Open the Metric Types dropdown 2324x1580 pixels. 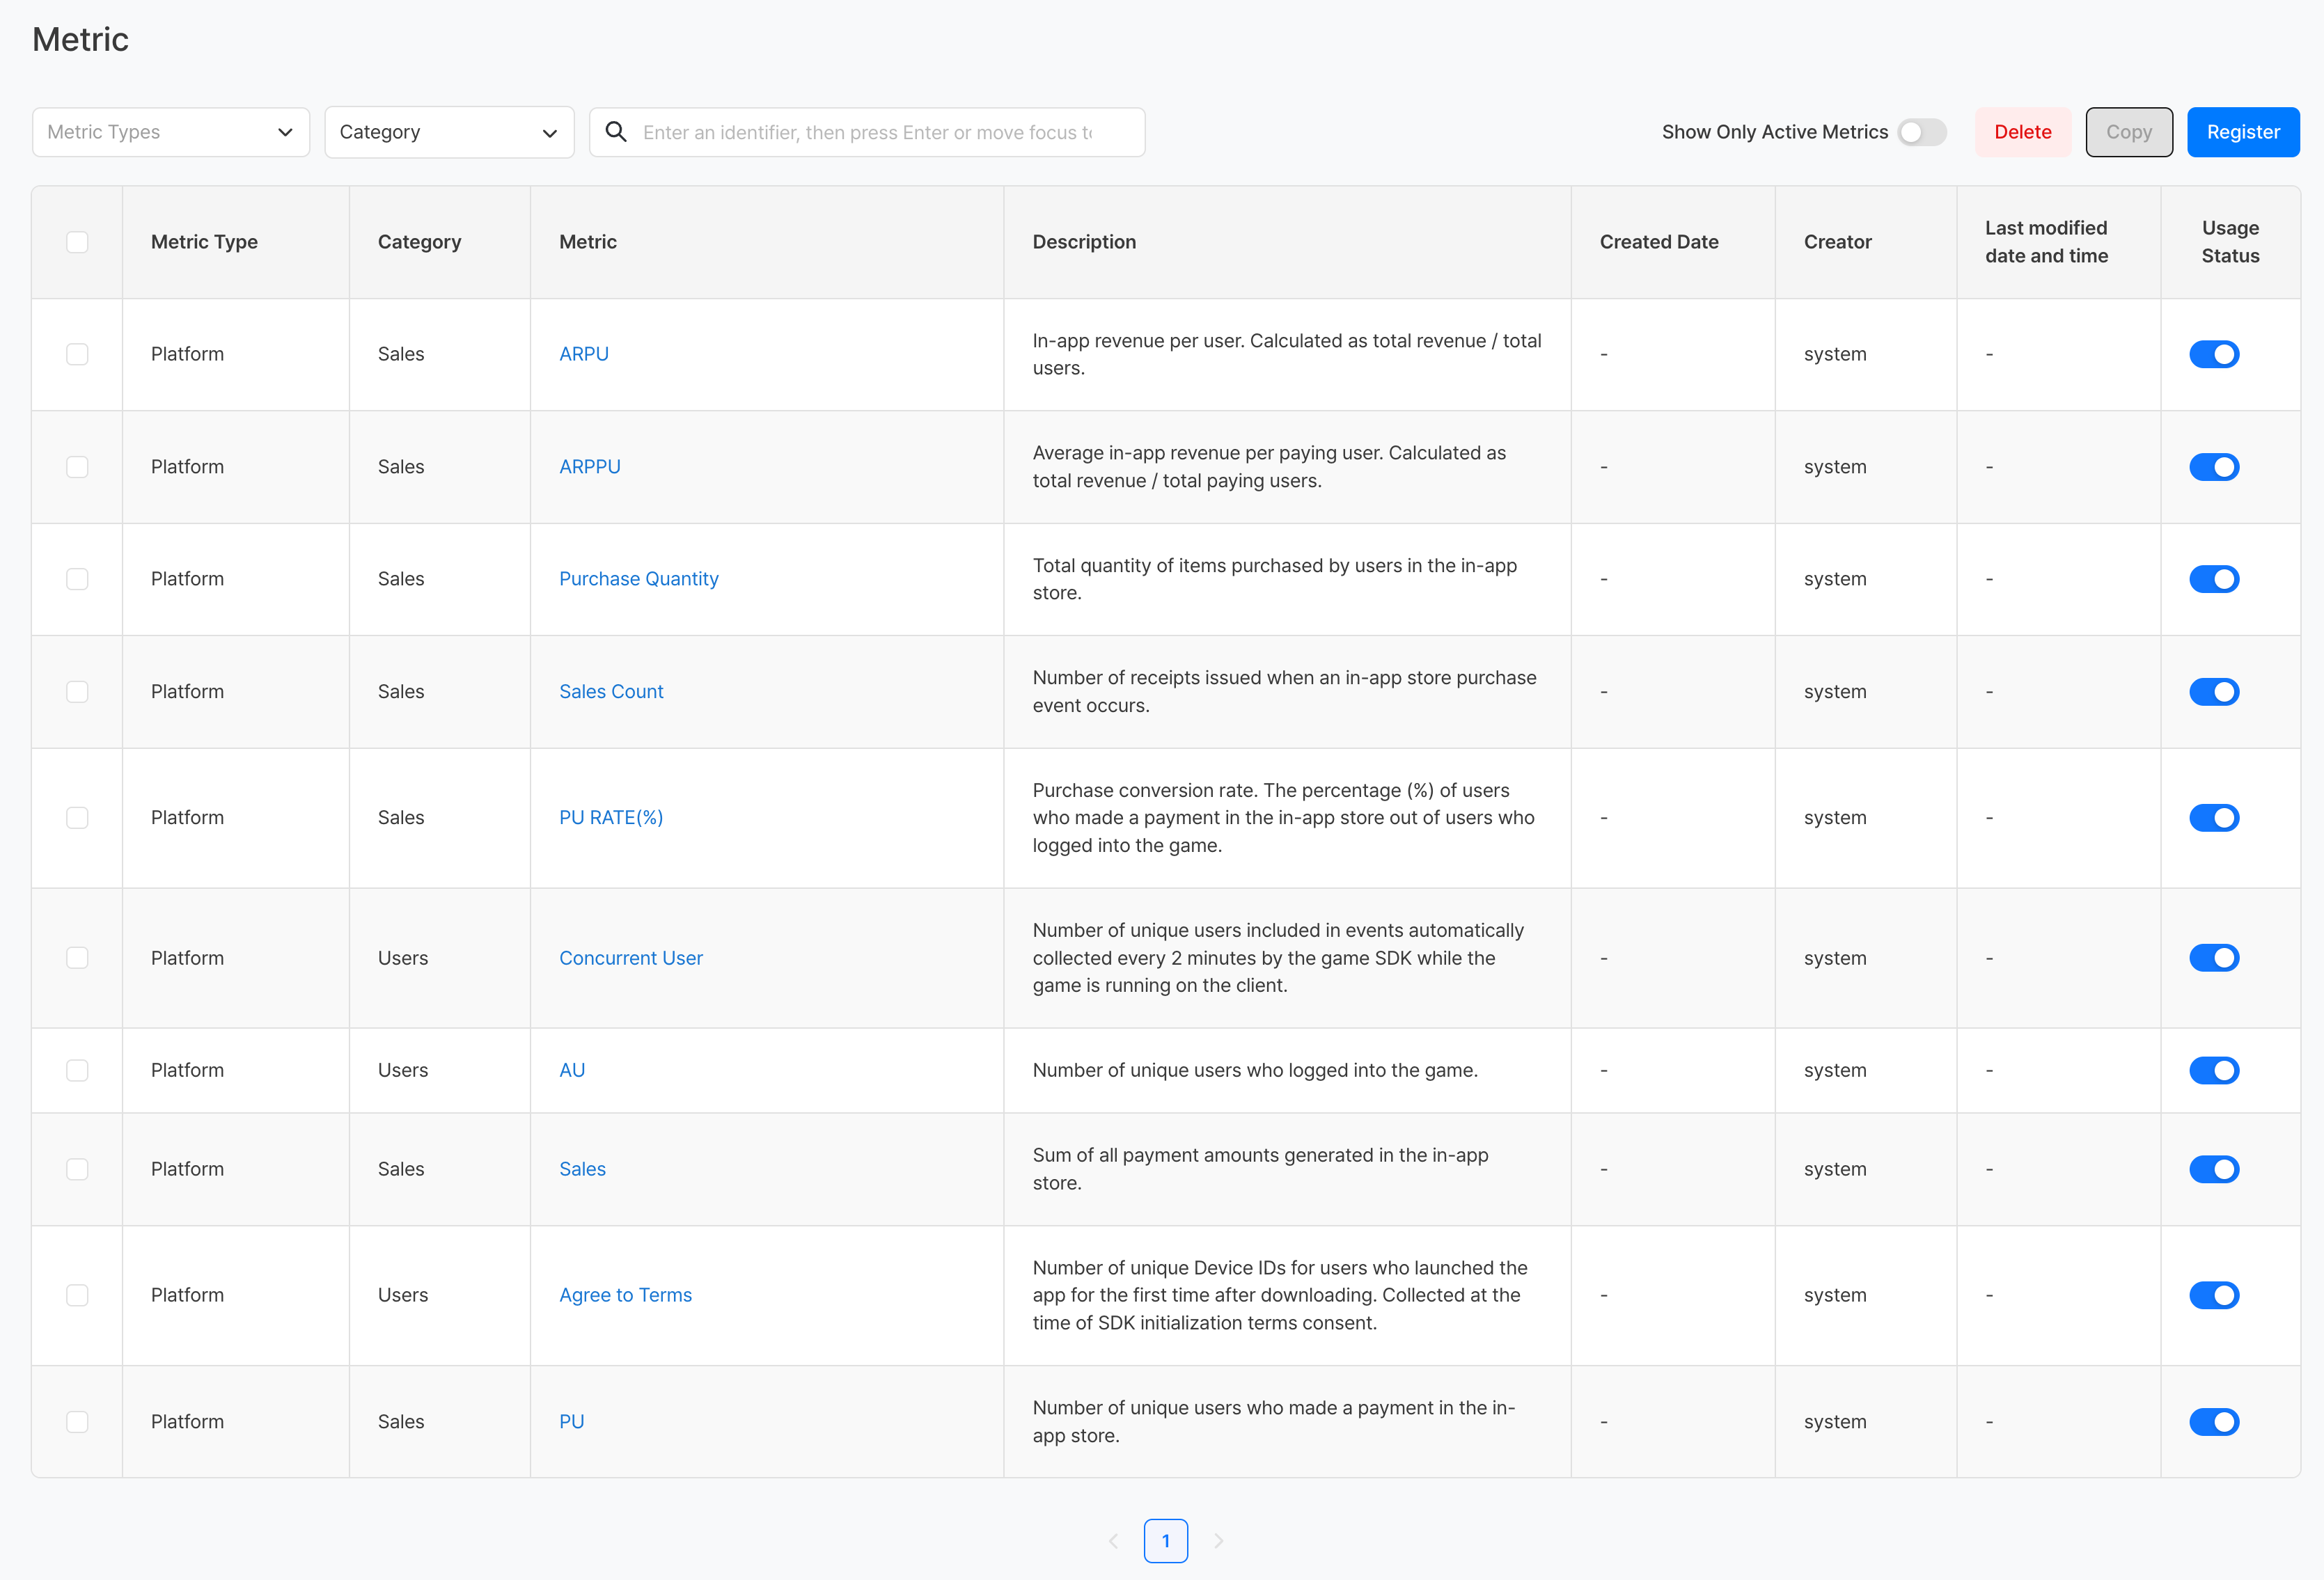[x=171, y=132]
